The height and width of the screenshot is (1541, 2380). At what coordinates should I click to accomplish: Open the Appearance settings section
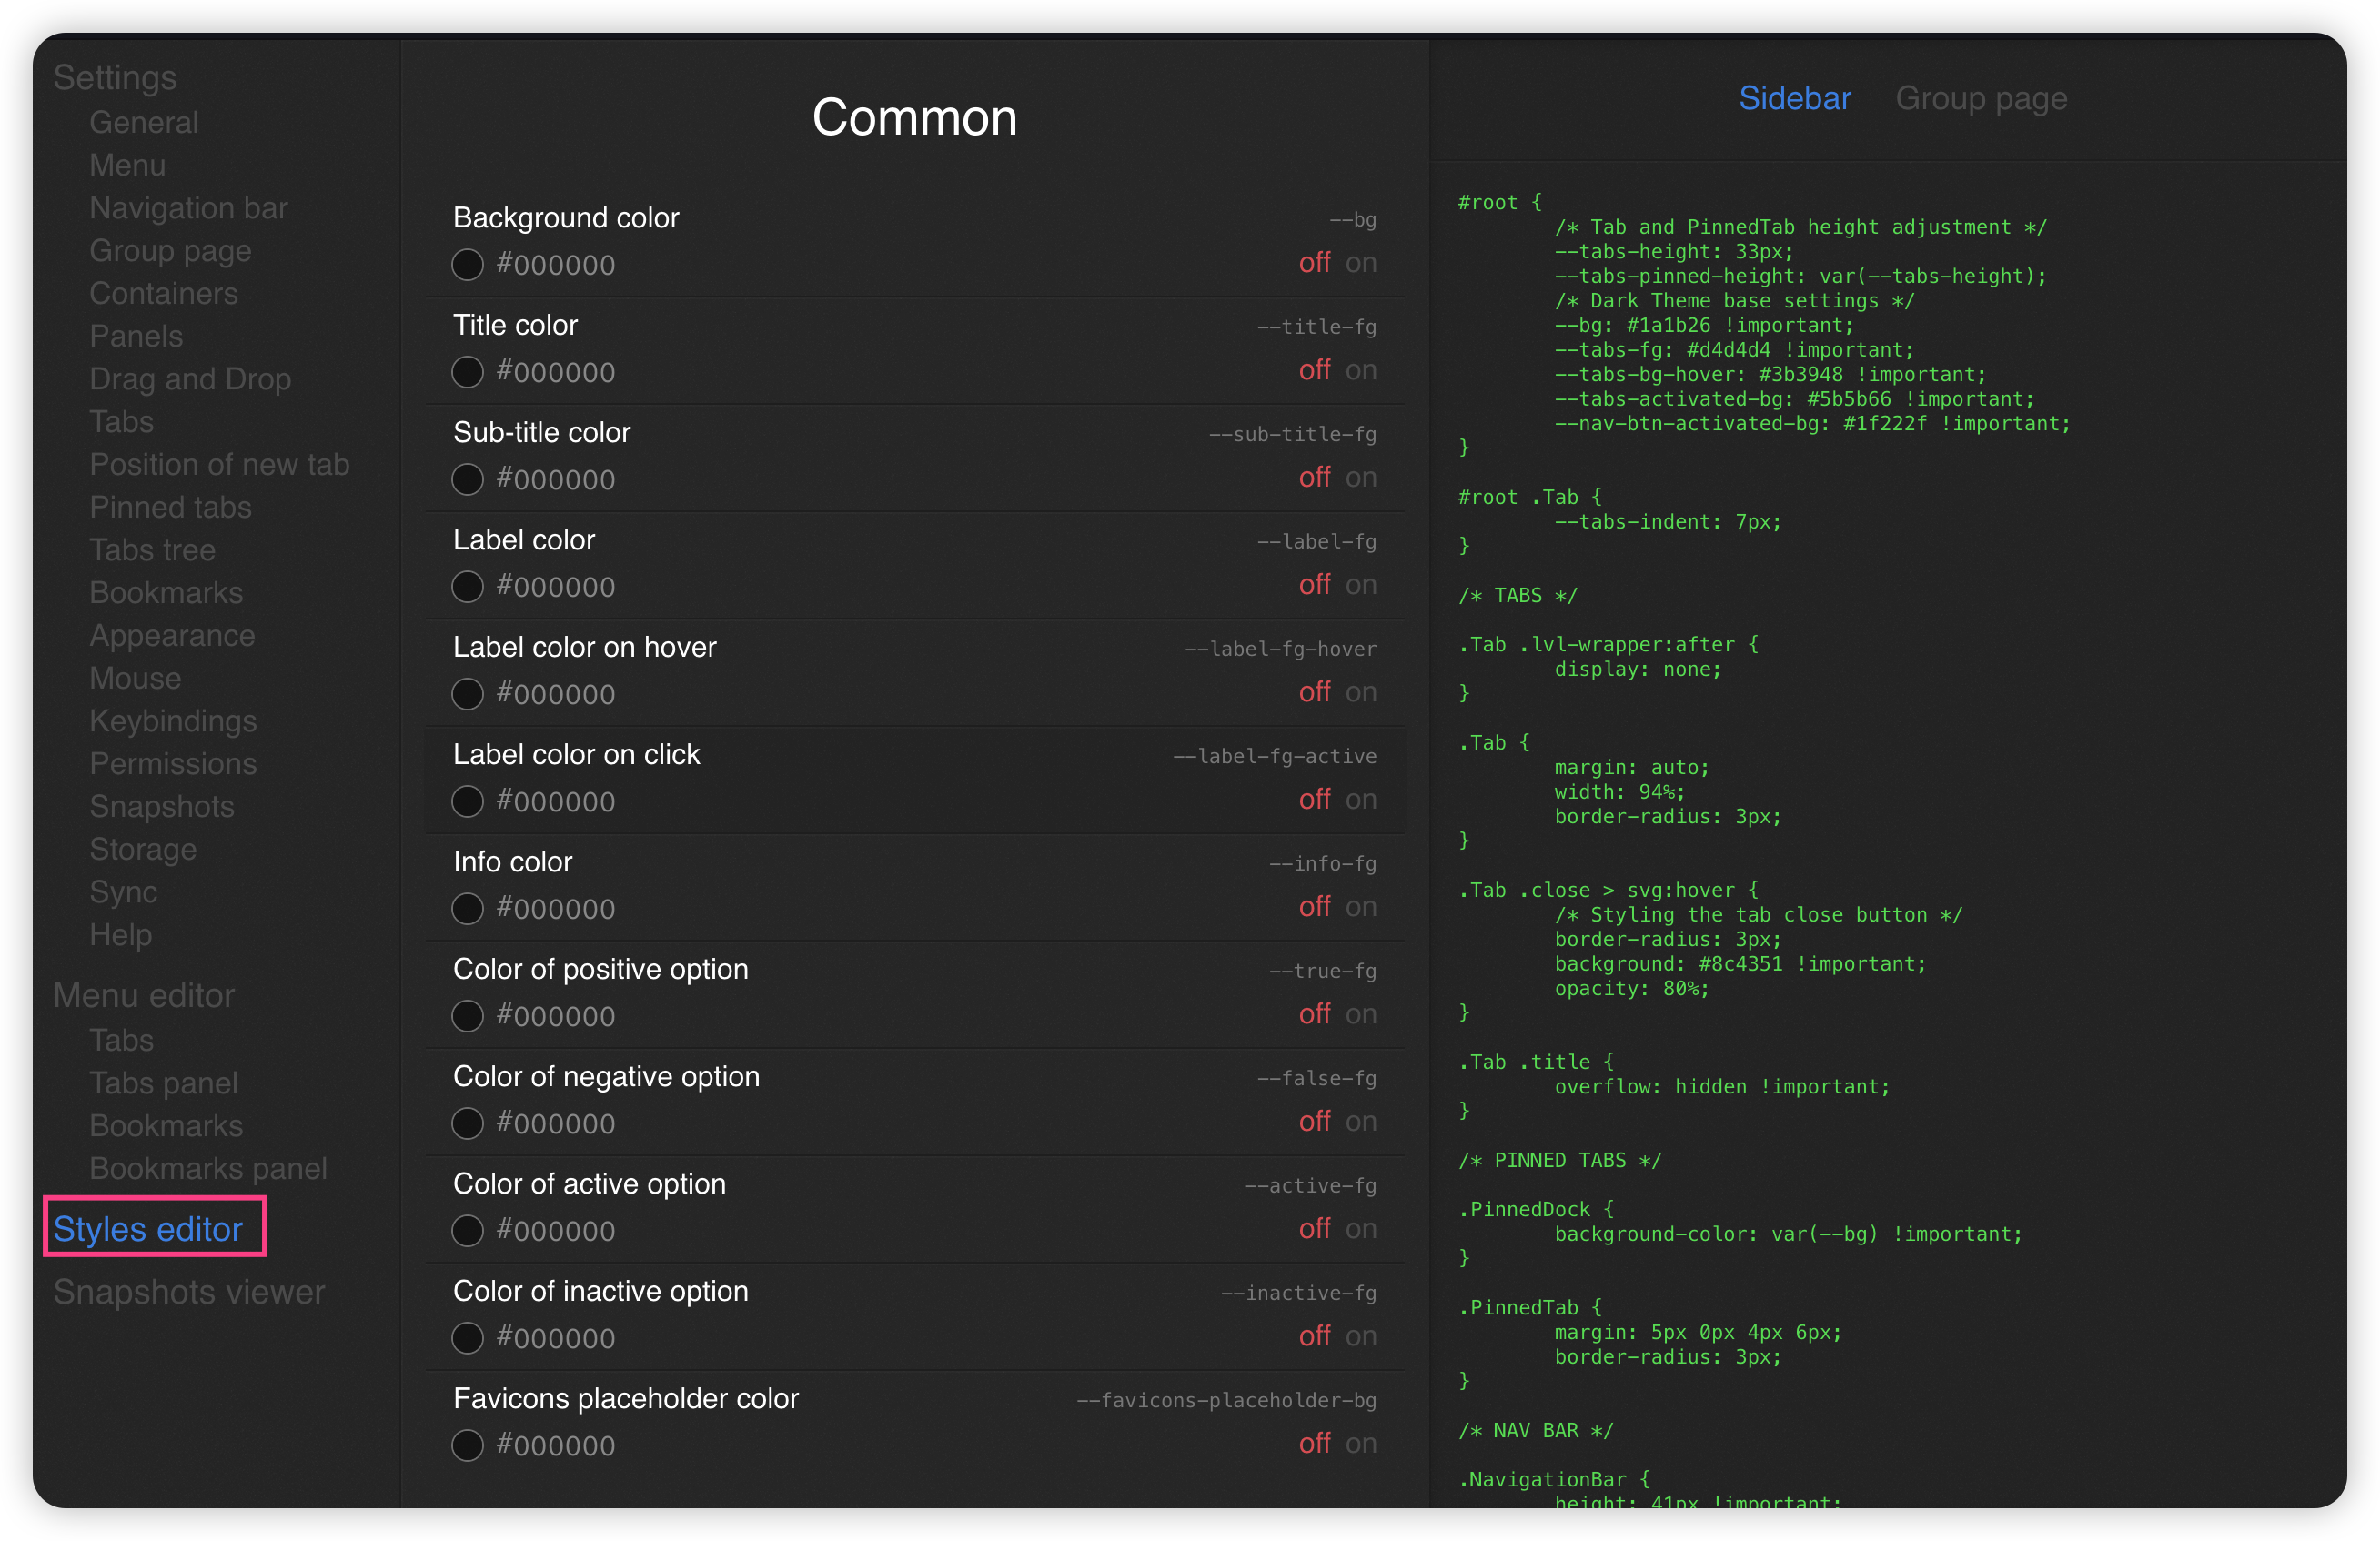coord(172,636)
